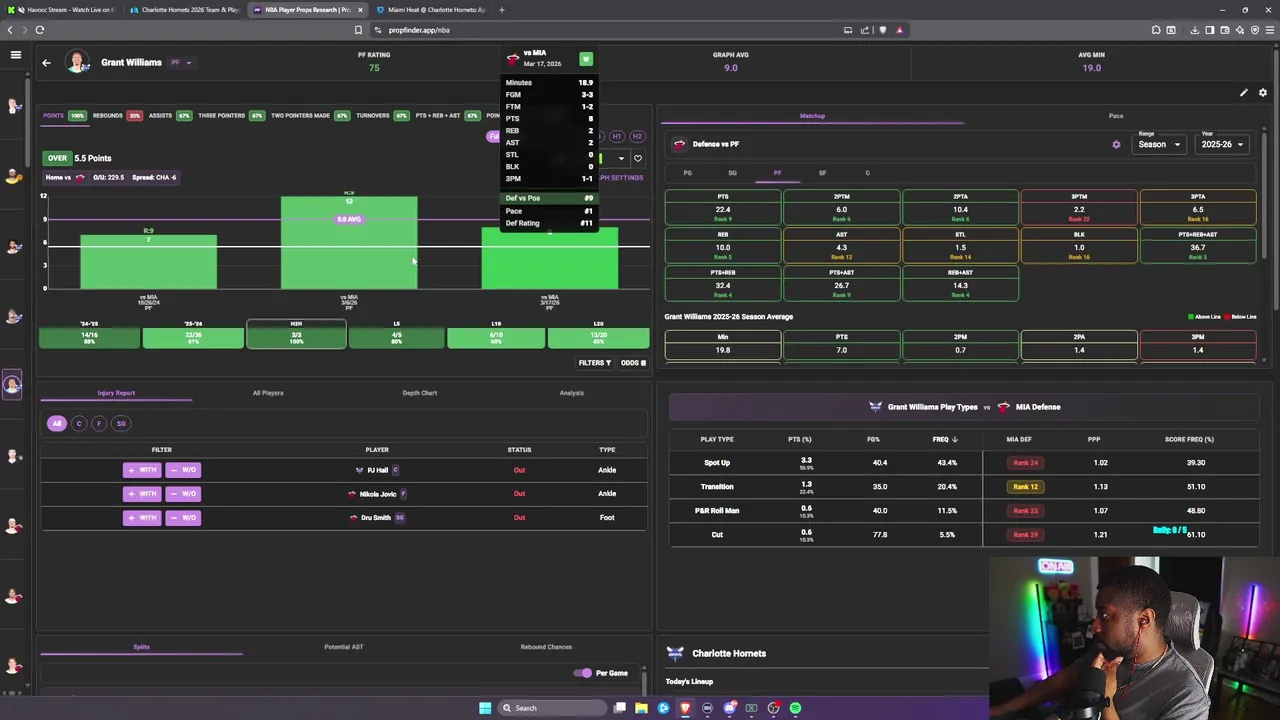1280x720 pixels.
Task: Click WITH filter for PJ Hall
Action: pyautogui.click(x=142, y=470)
